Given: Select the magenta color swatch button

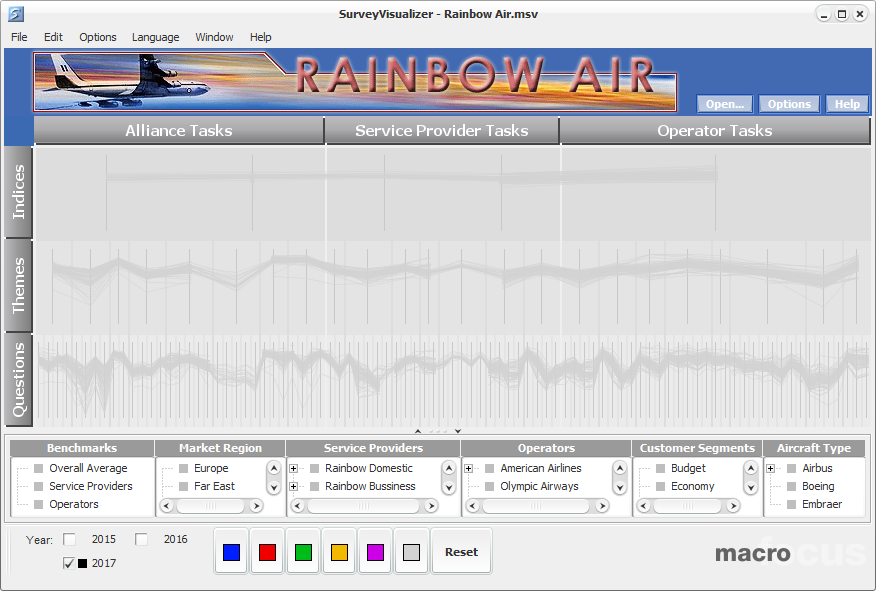Looking at the screenshot, I should (x=376, y=552).
